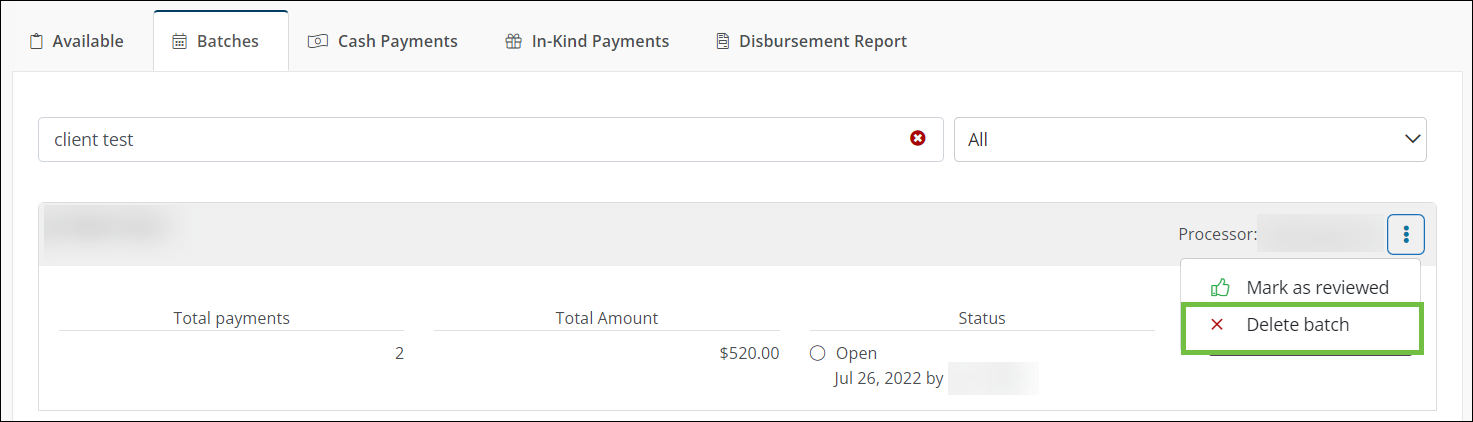
Task: Click the red X icon beside Delete batch
Action: [1217, 324]
